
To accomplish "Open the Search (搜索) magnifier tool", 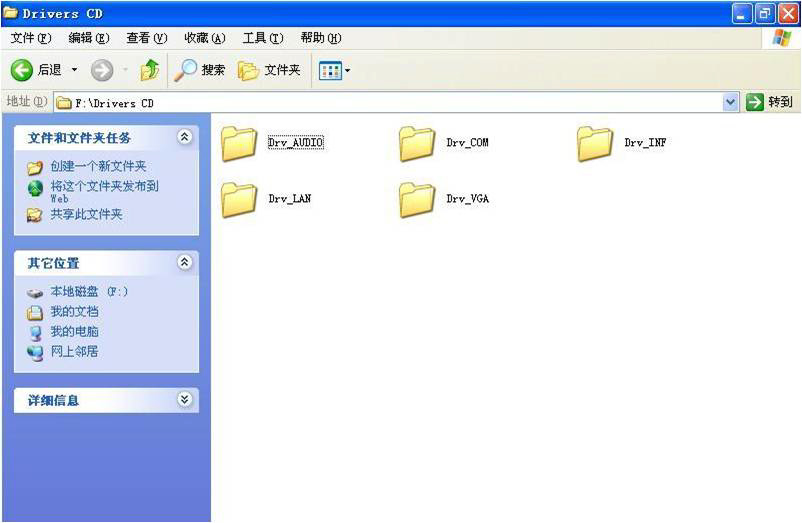I will [186, 70].
